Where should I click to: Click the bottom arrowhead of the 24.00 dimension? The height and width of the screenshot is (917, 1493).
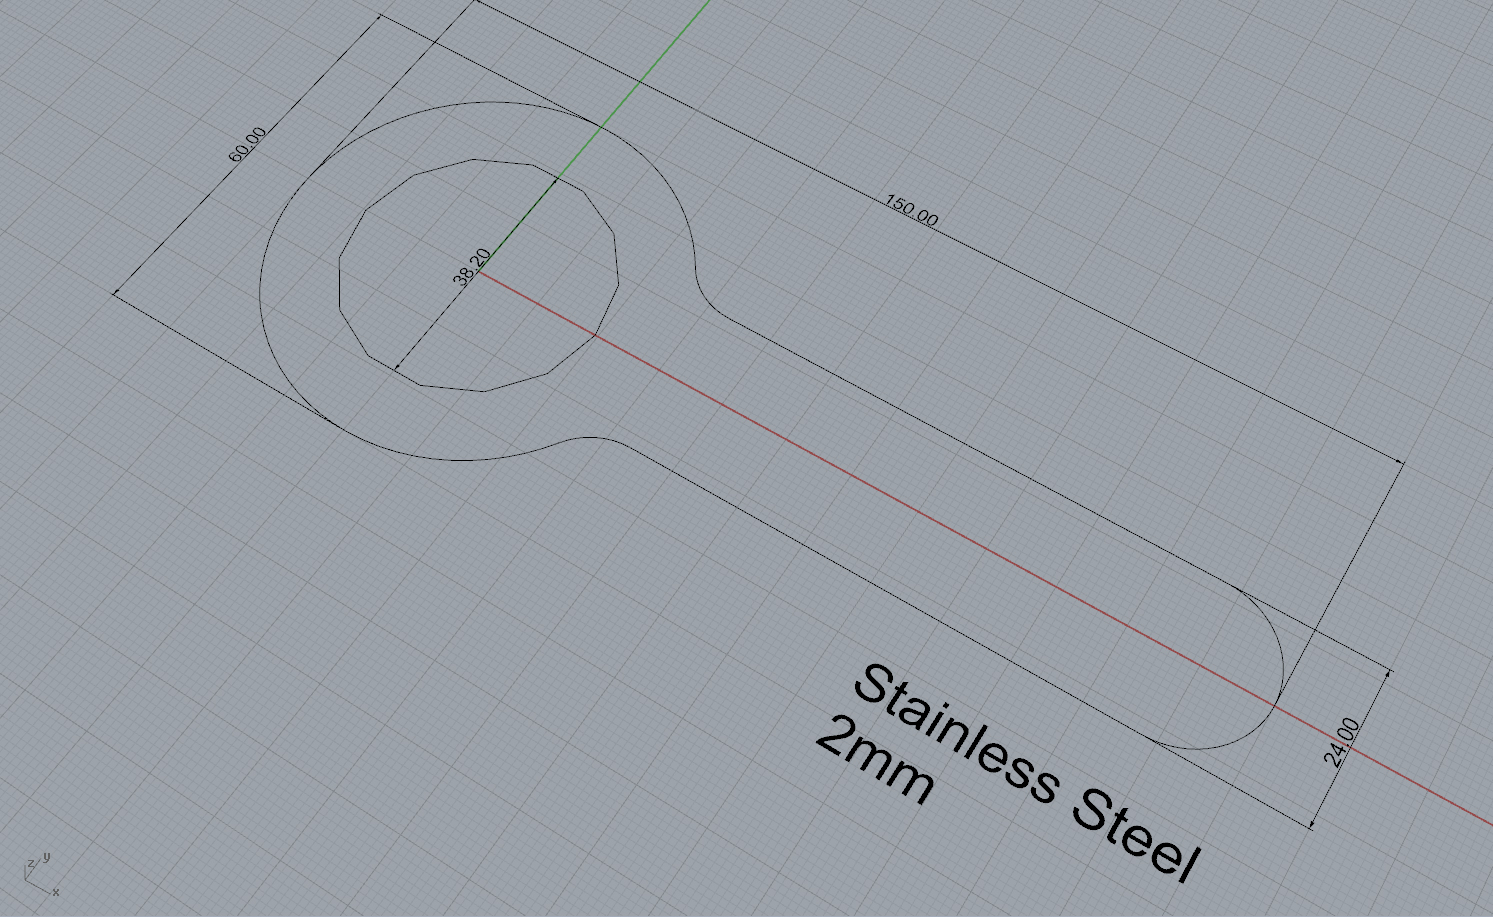point(1311,825)
